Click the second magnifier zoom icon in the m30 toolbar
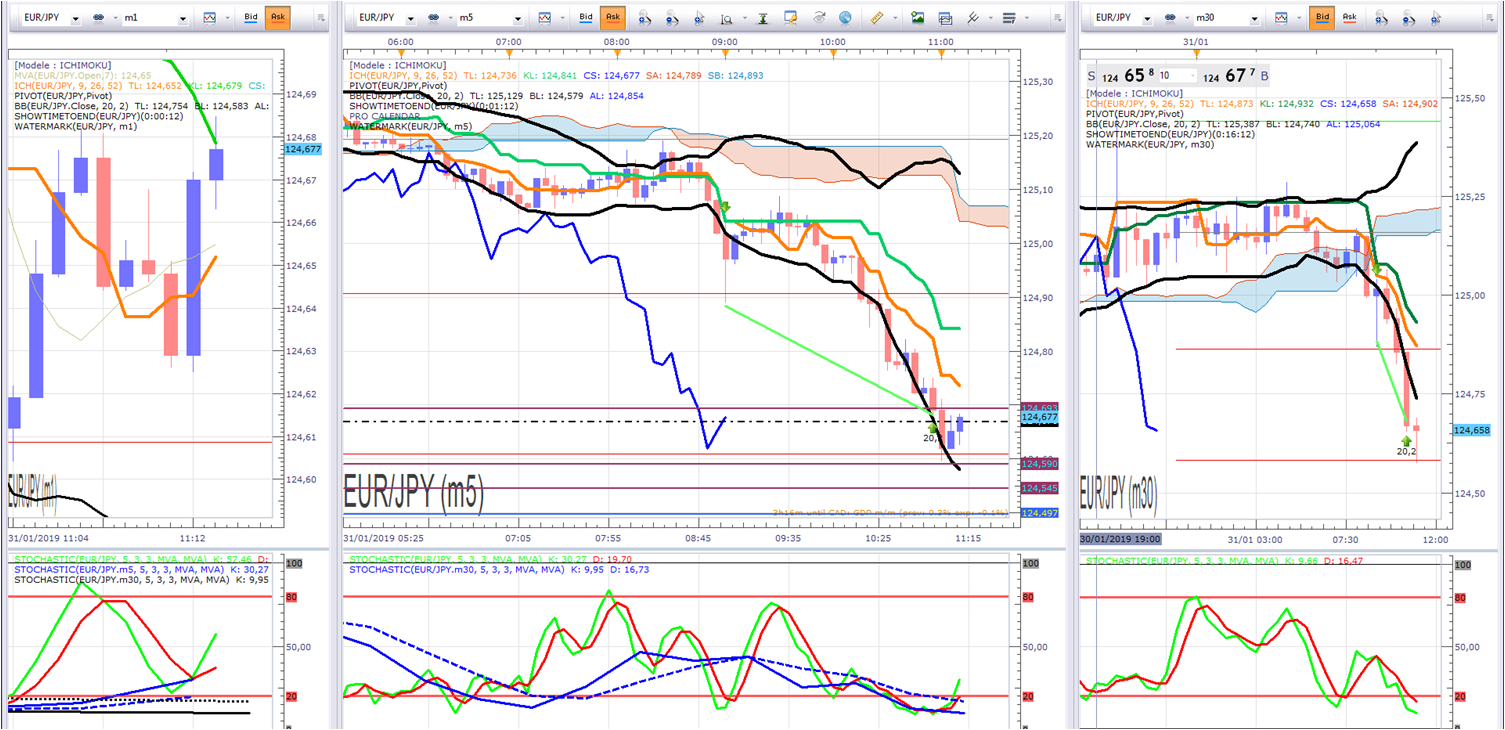 (x=1410, y=18)
